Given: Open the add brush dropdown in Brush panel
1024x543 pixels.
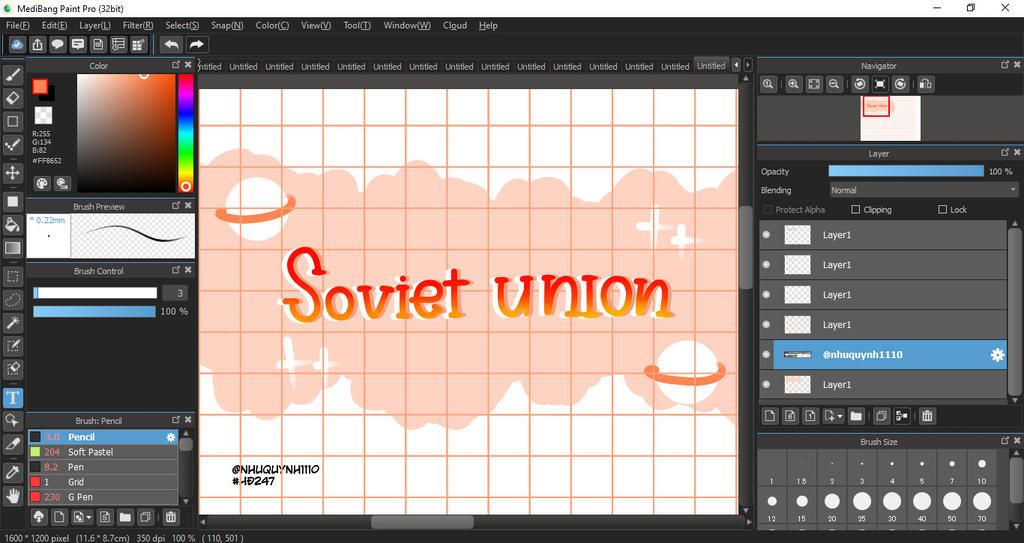Looking at the screenshot, I should coord(89,517).
